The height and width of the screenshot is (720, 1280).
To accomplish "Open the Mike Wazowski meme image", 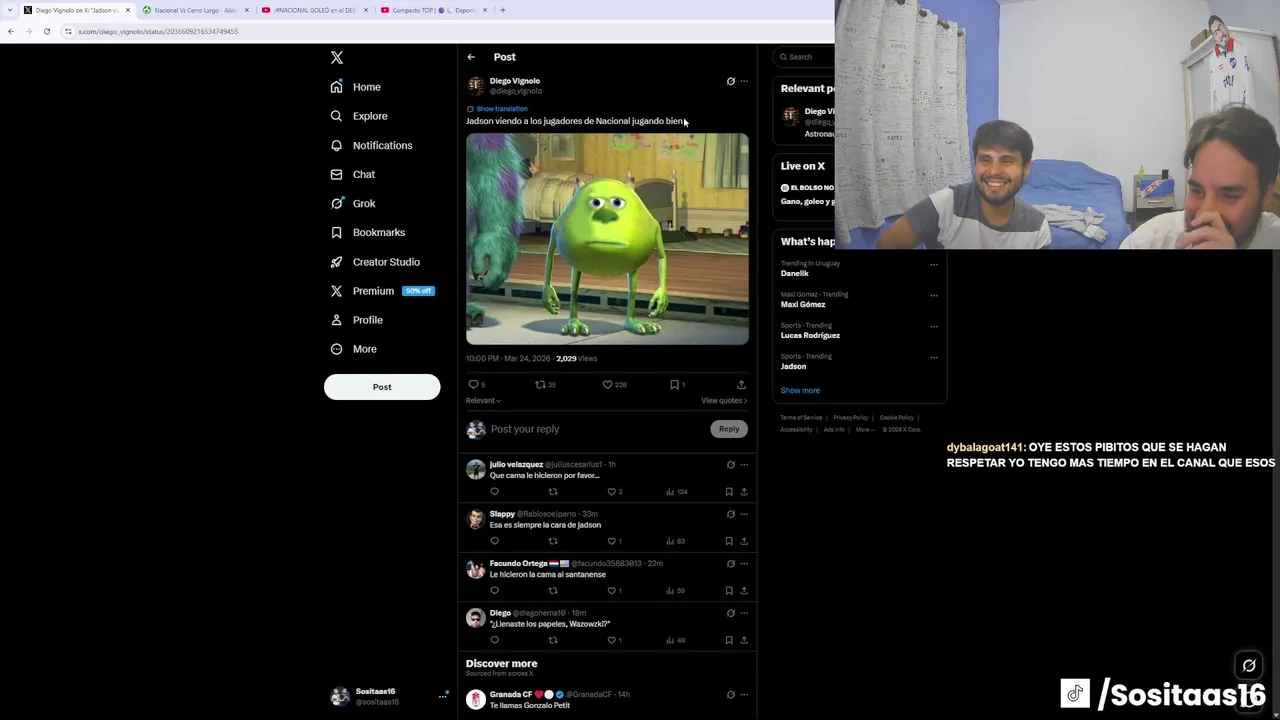I will (x=607, y=239).
